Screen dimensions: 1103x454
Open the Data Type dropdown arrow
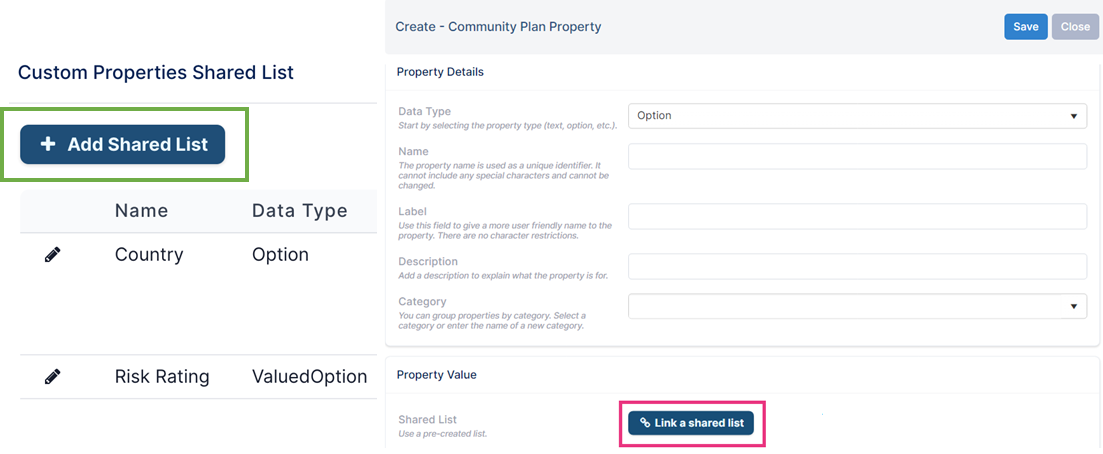click(x=1073, y=115)
